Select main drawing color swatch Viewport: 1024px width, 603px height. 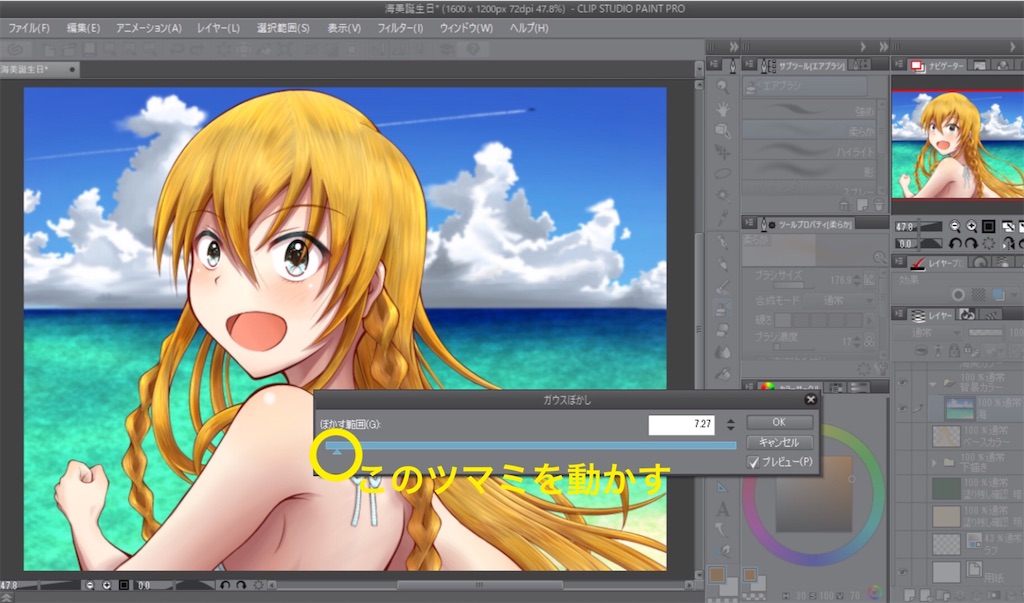[717, 574]
